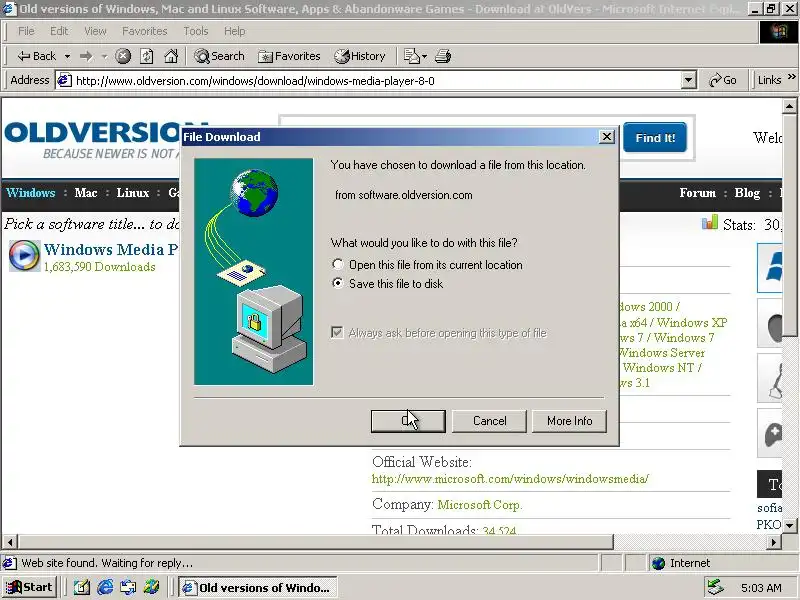This screenshot has width=800, height=600.
Task: Click the Find It! search button
Action: tap(655, 138)
